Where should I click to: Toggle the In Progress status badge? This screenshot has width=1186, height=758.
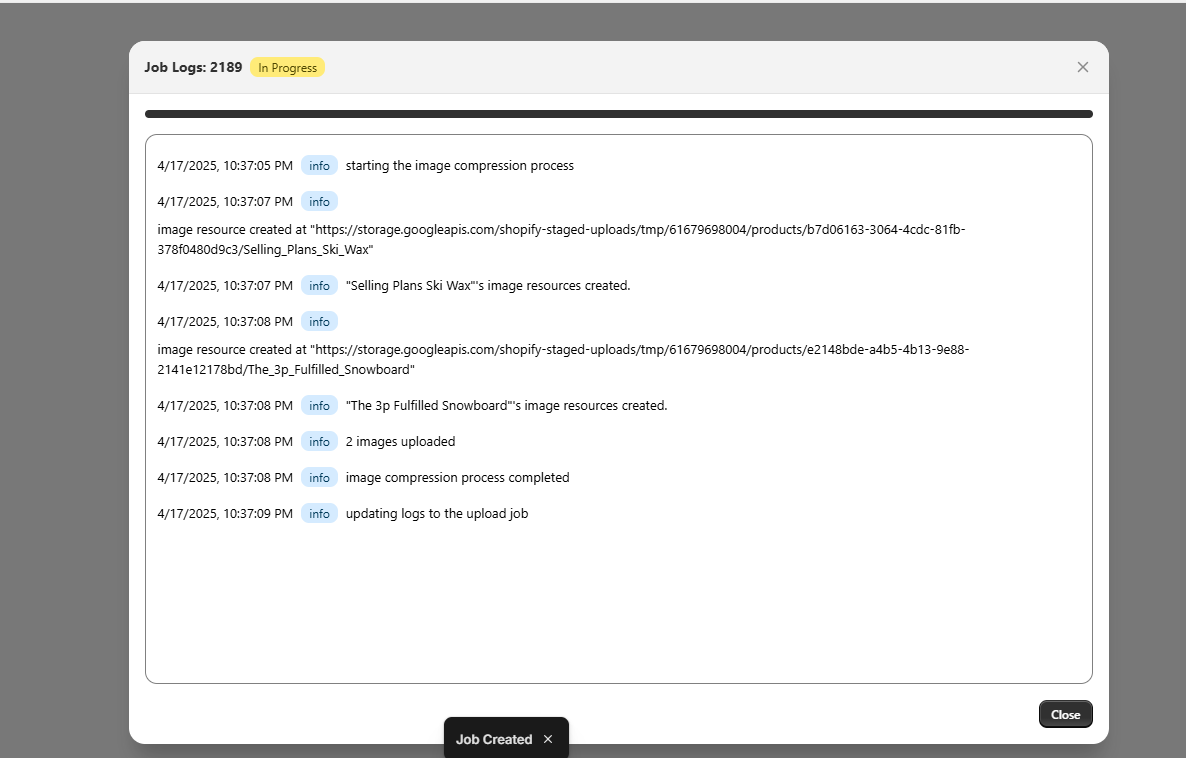point(287,67)
